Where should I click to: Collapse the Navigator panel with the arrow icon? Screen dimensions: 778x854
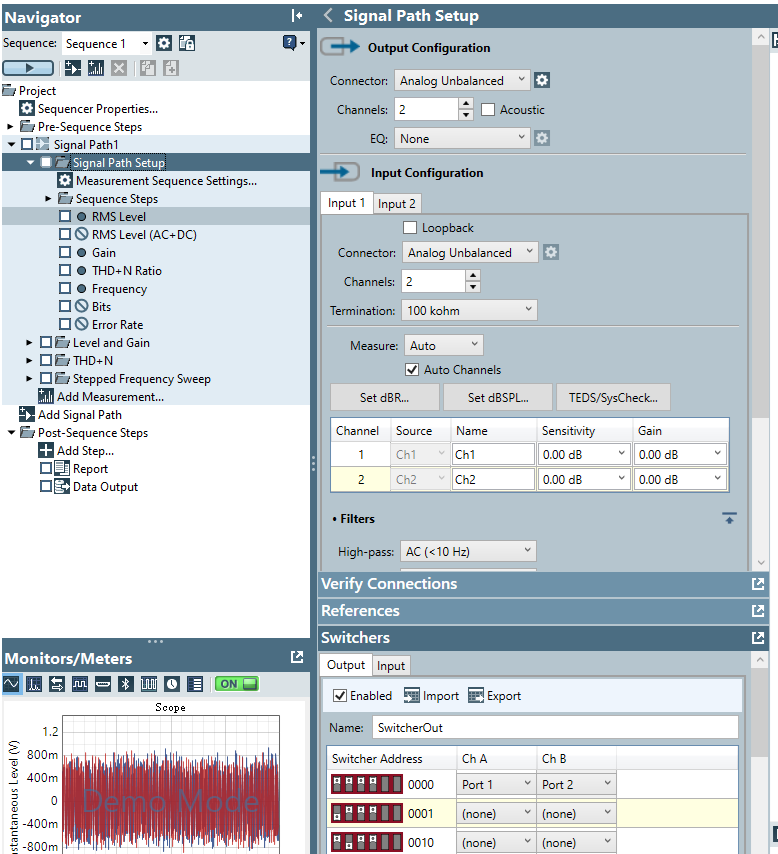(x=297, y=16)
